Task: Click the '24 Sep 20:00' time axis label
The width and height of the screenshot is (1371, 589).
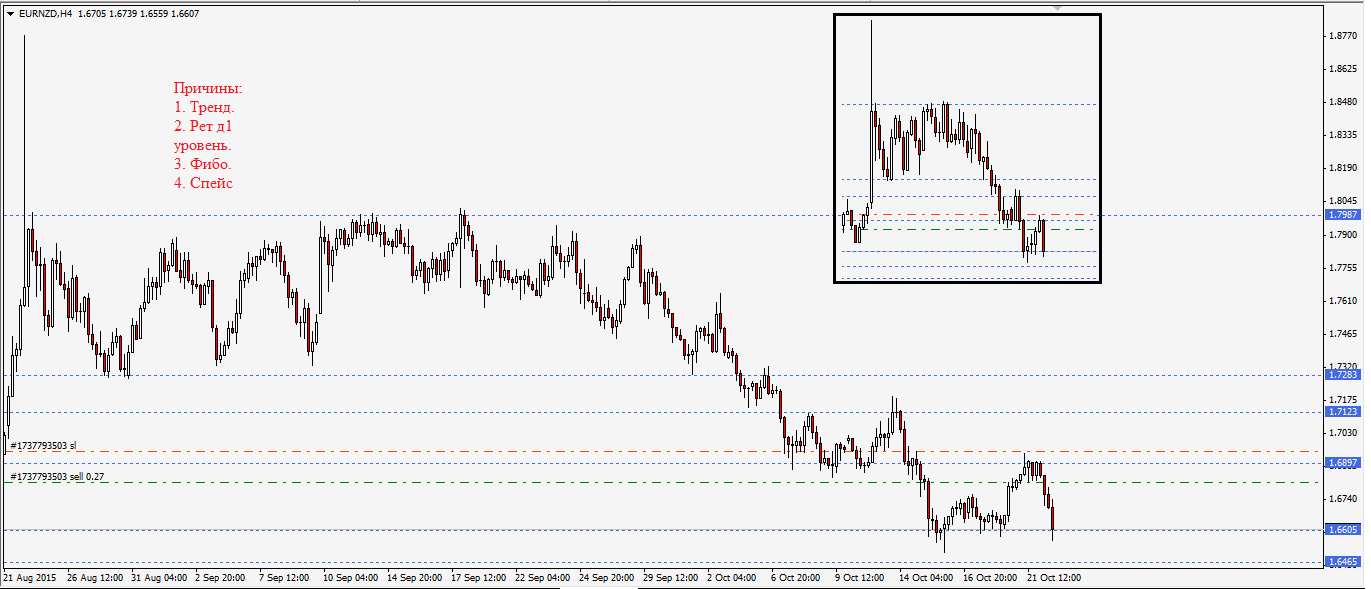Action: point(607,578)
